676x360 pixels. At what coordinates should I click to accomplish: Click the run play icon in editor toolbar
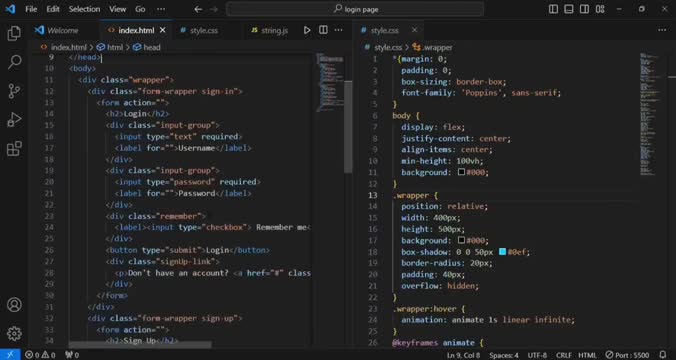tap(307, 30)
